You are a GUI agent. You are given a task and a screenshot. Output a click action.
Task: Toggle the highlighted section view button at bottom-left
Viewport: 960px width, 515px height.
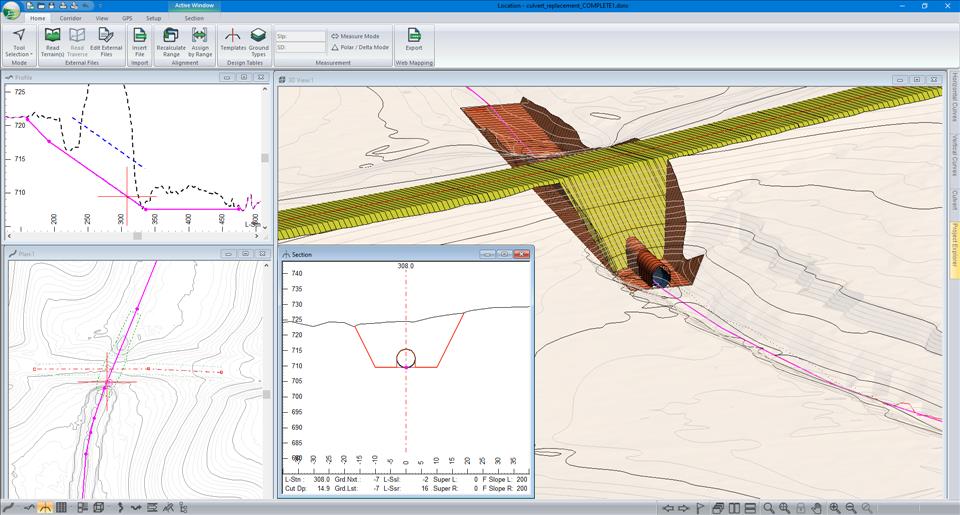(x=45, y=508)
